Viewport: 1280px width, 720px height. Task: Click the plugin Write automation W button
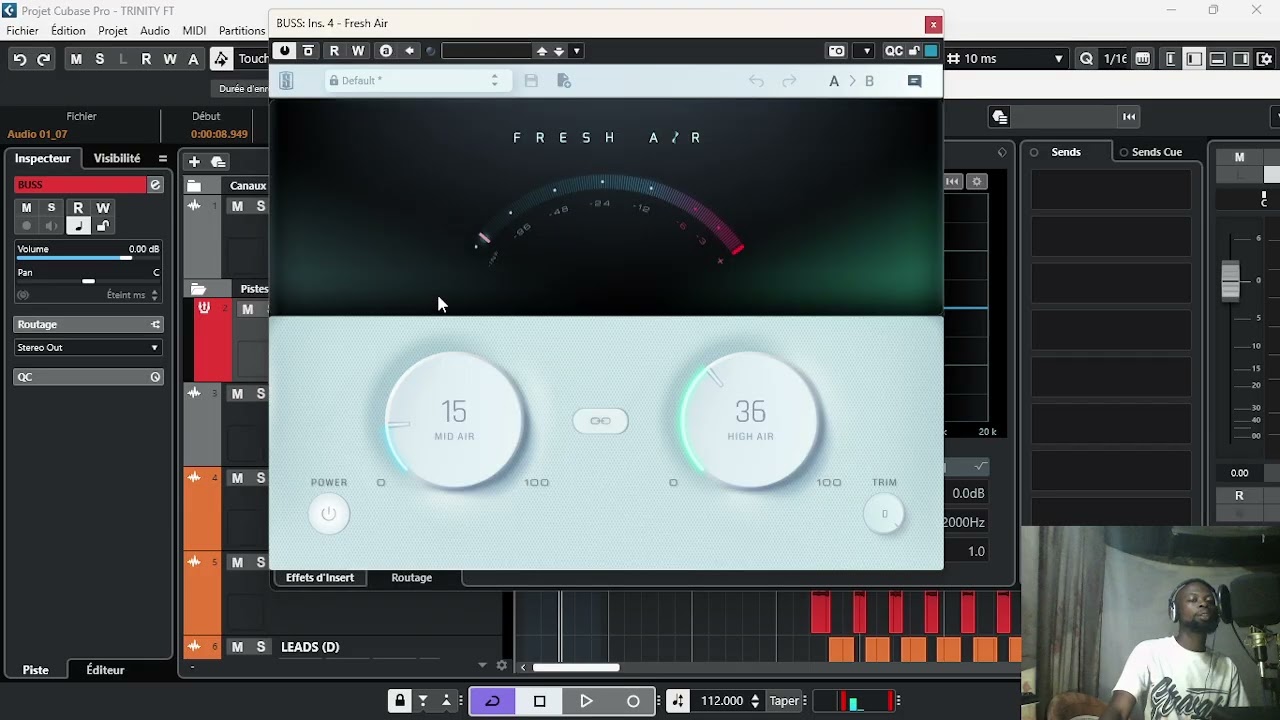358,51
